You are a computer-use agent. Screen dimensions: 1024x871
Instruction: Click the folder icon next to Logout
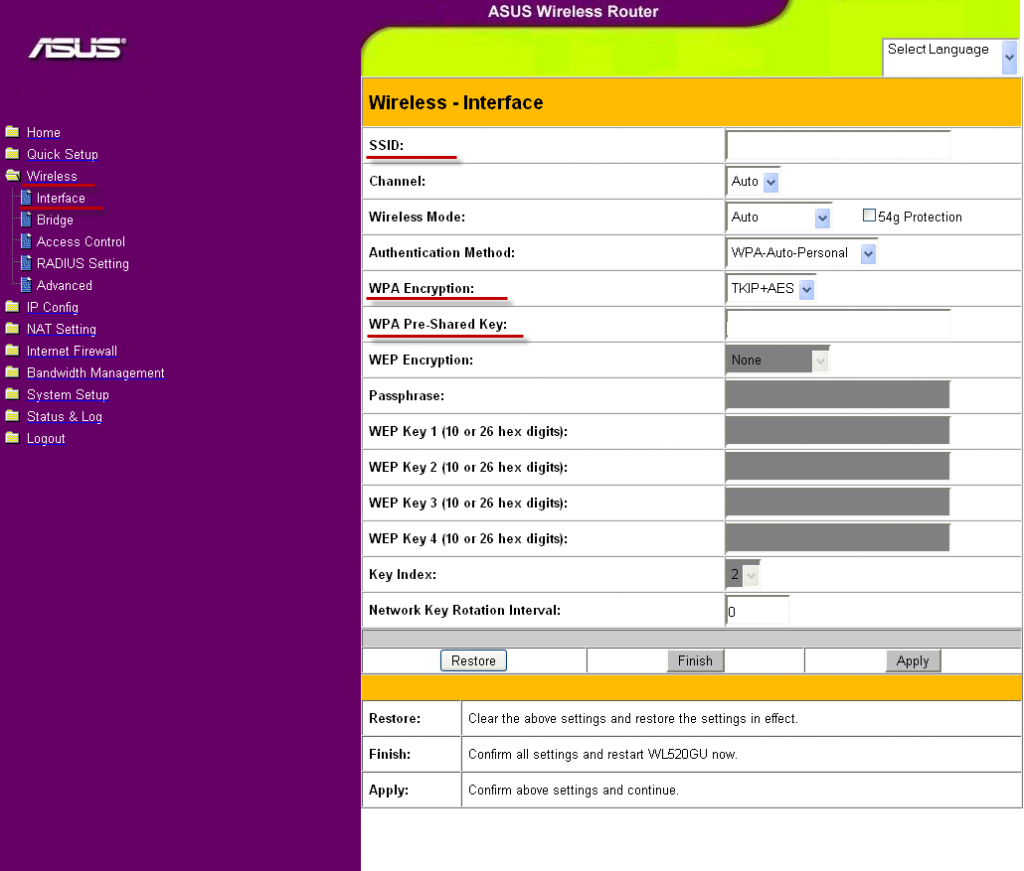pyautogui.click(x=12, y=438)
